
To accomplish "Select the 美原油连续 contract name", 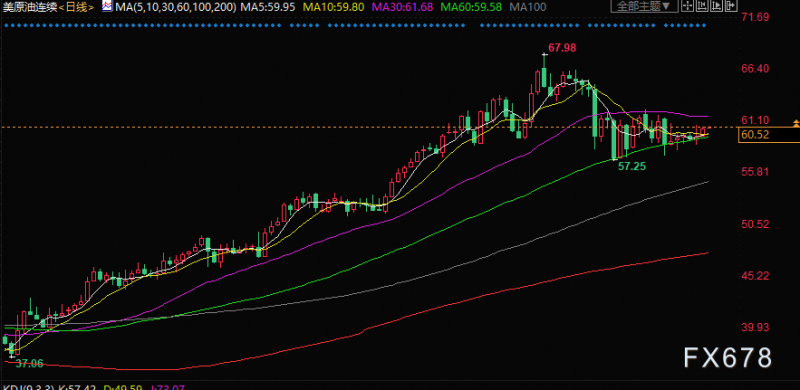I will point(30,7).
